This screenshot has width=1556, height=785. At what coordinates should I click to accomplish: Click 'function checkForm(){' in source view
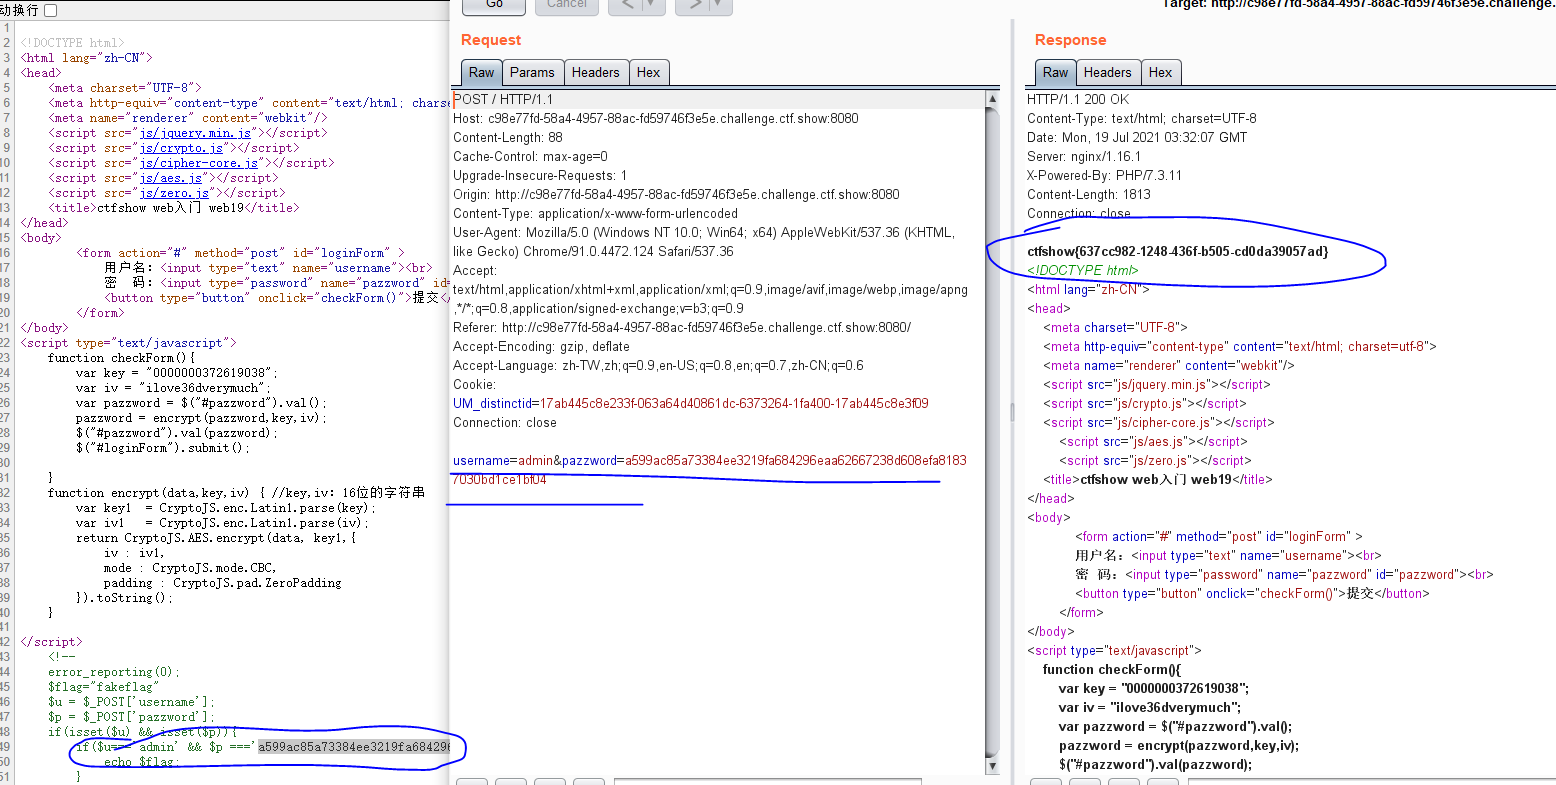[122, 358]
